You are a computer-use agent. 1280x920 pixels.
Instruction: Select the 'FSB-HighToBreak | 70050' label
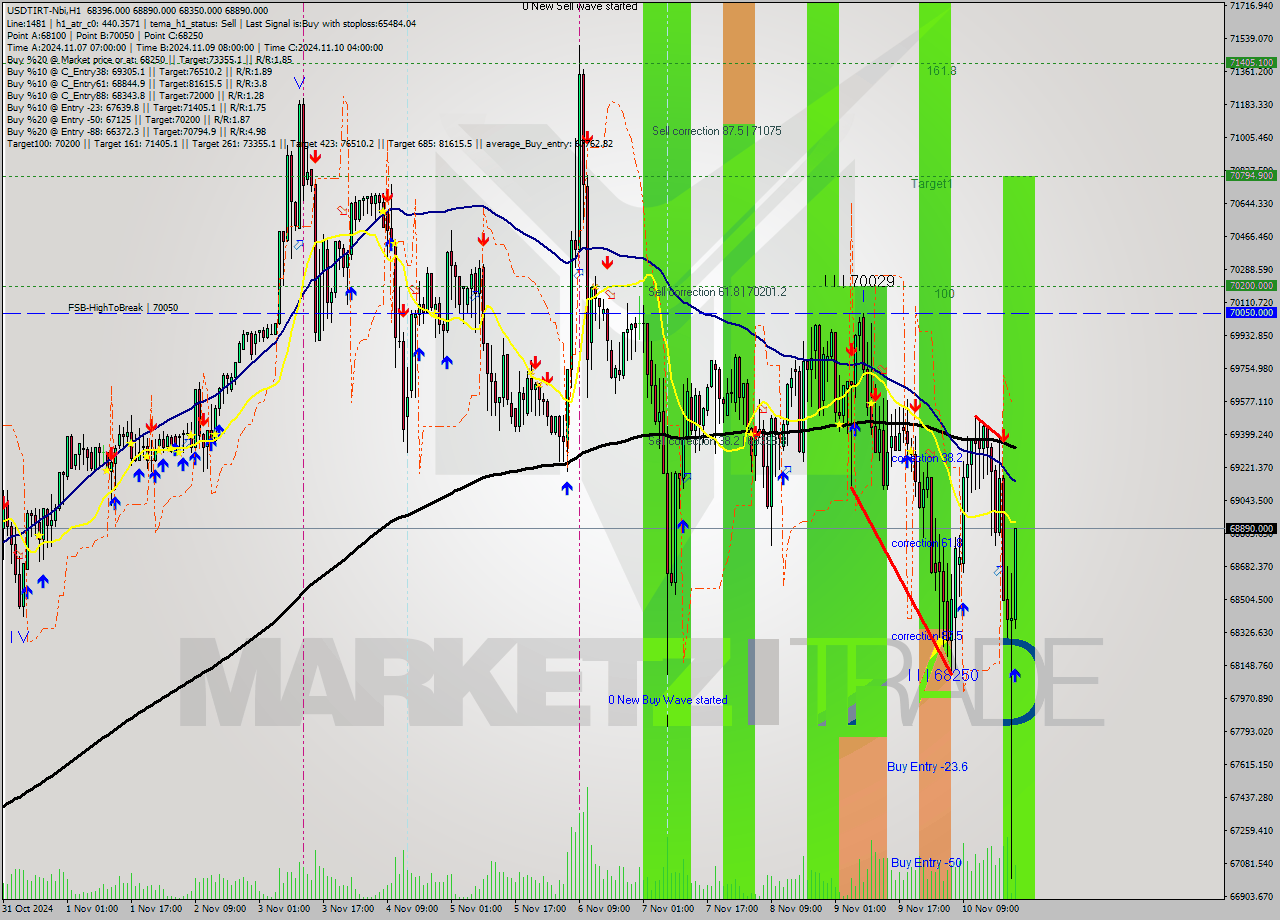123,308
